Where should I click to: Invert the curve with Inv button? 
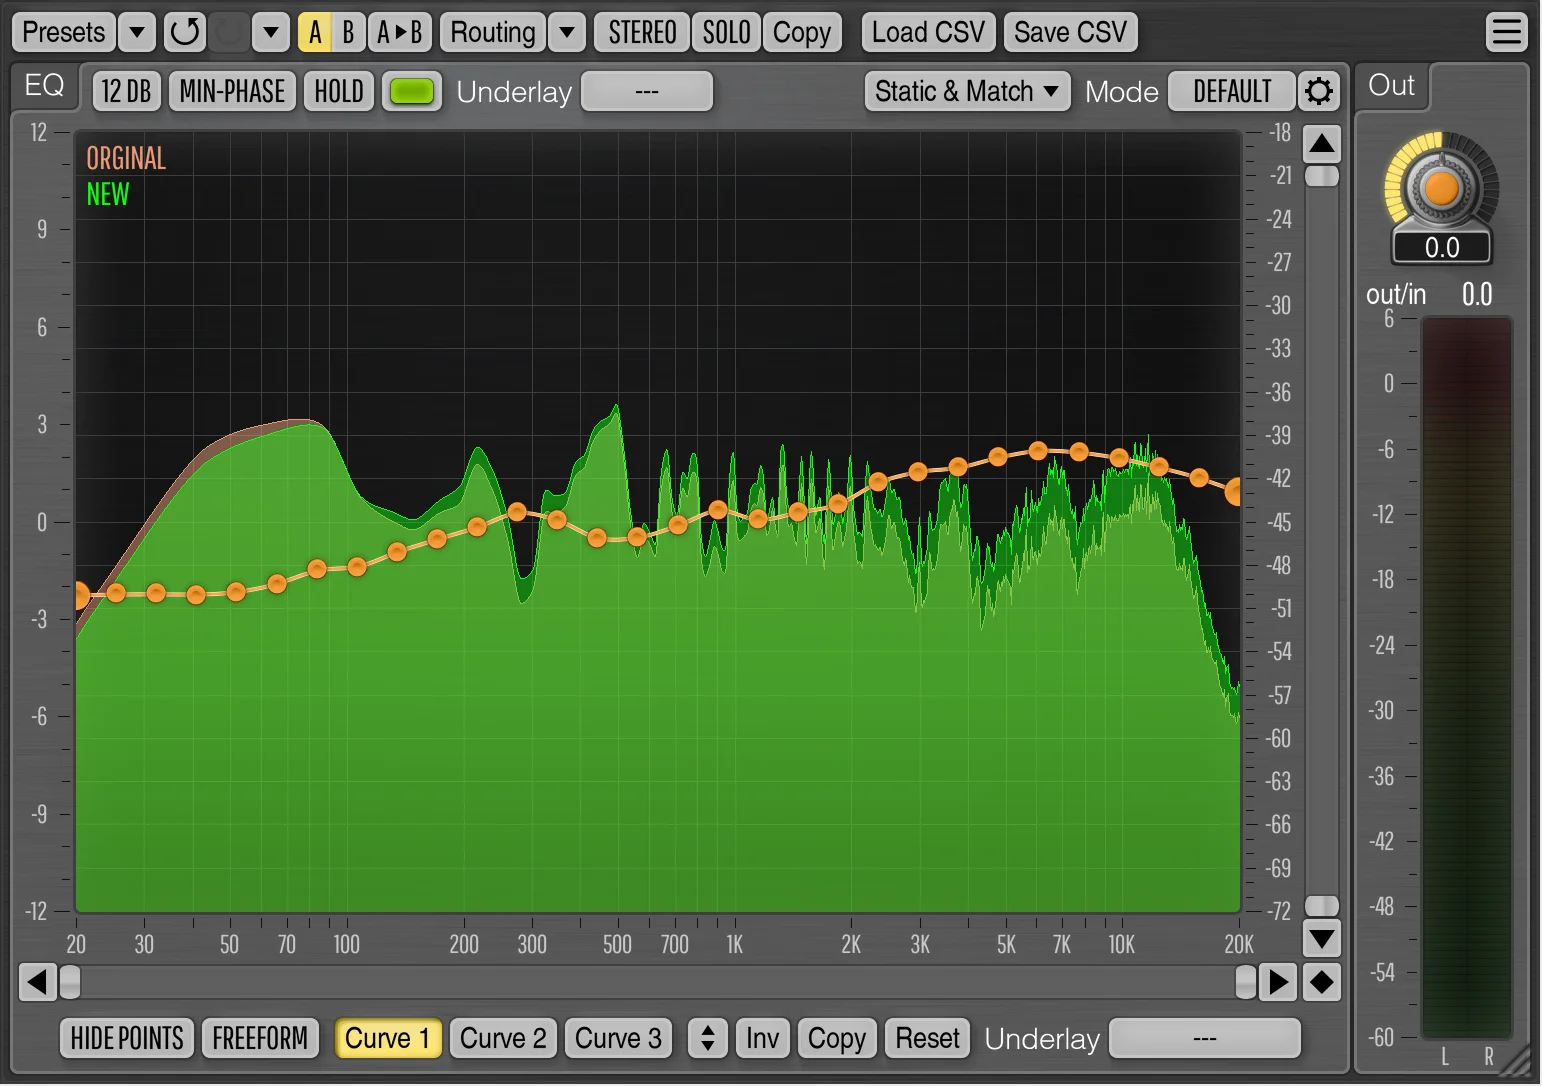tap(762, 1038)
